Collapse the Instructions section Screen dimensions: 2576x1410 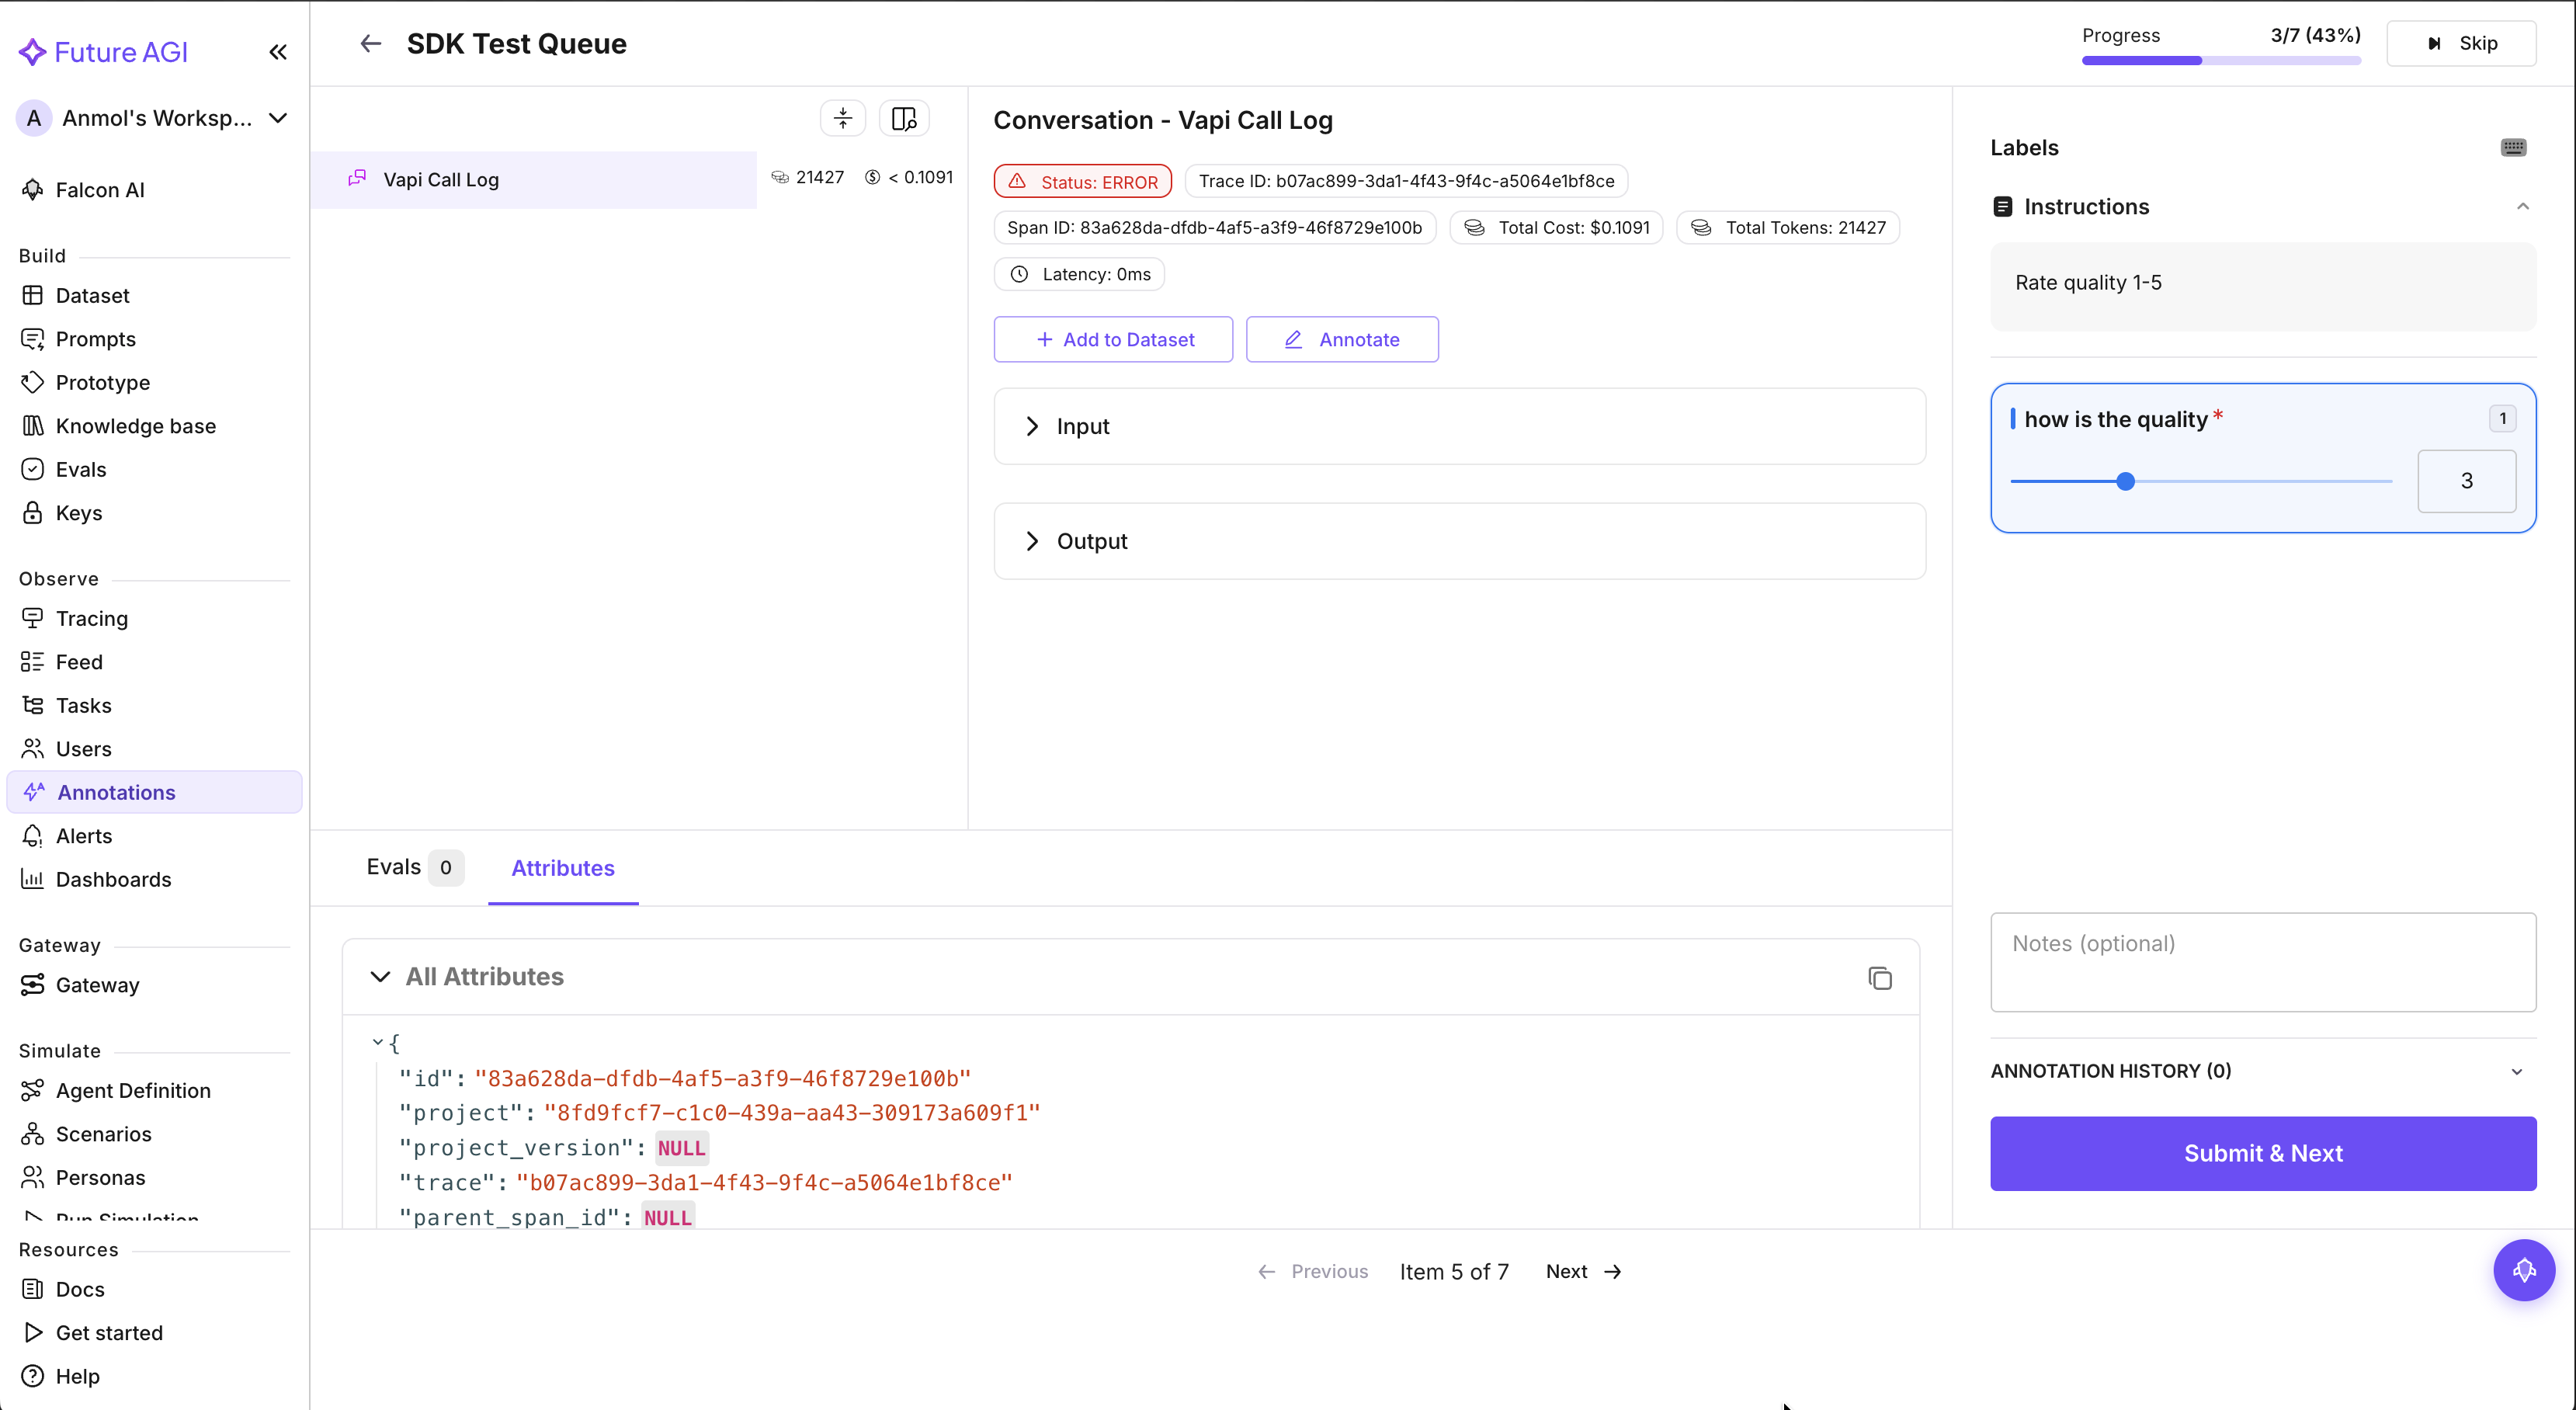coord(2522,207)
